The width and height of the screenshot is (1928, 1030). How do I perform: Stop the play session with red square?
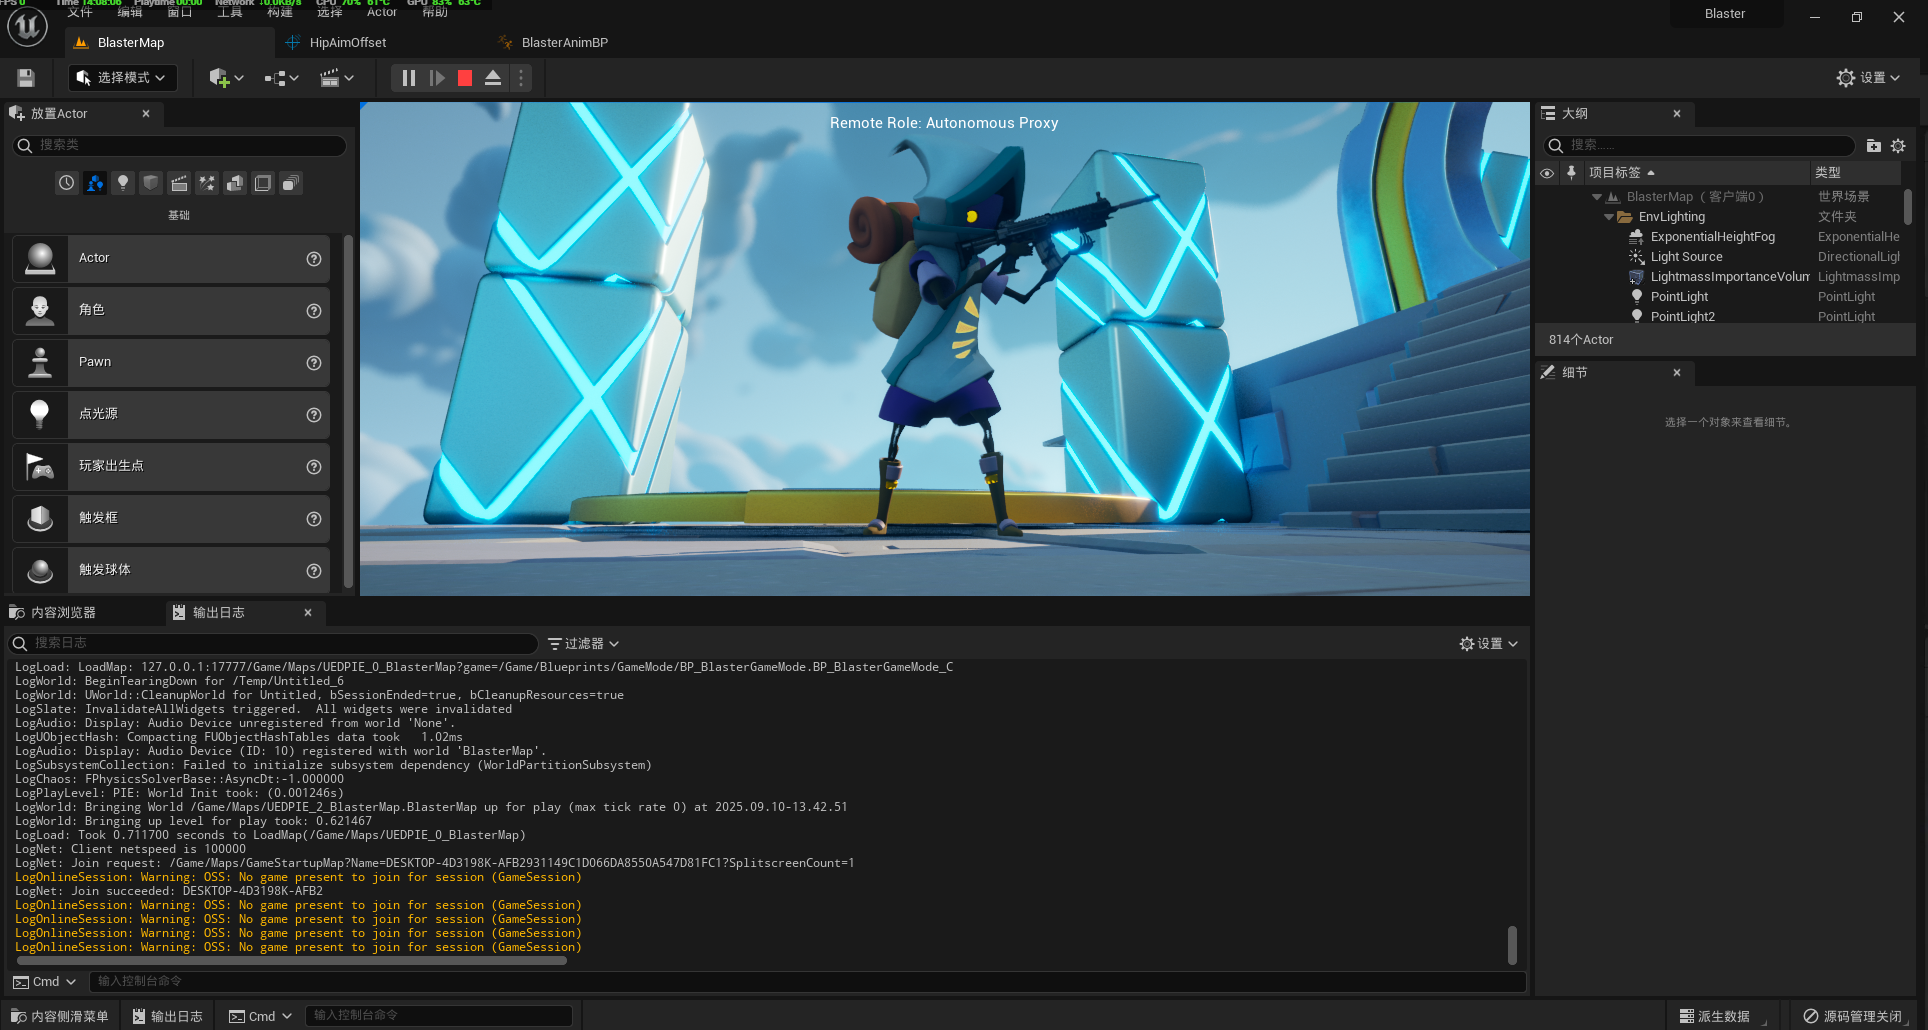pos(465,78)
